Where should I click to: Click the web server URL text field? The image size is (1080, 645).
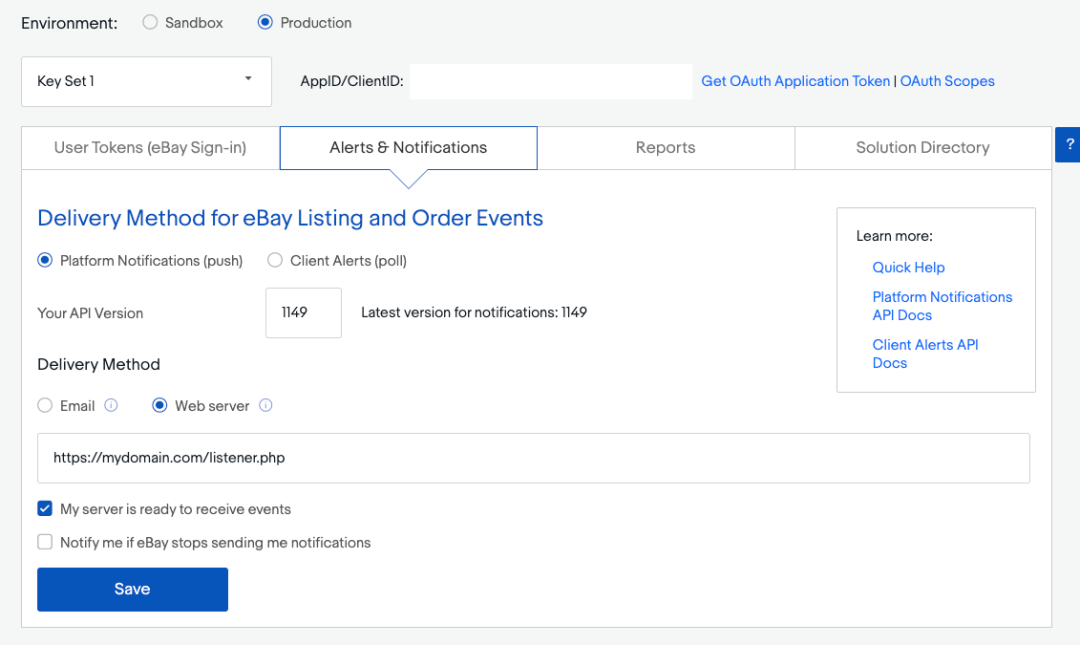tap(533, 458)
